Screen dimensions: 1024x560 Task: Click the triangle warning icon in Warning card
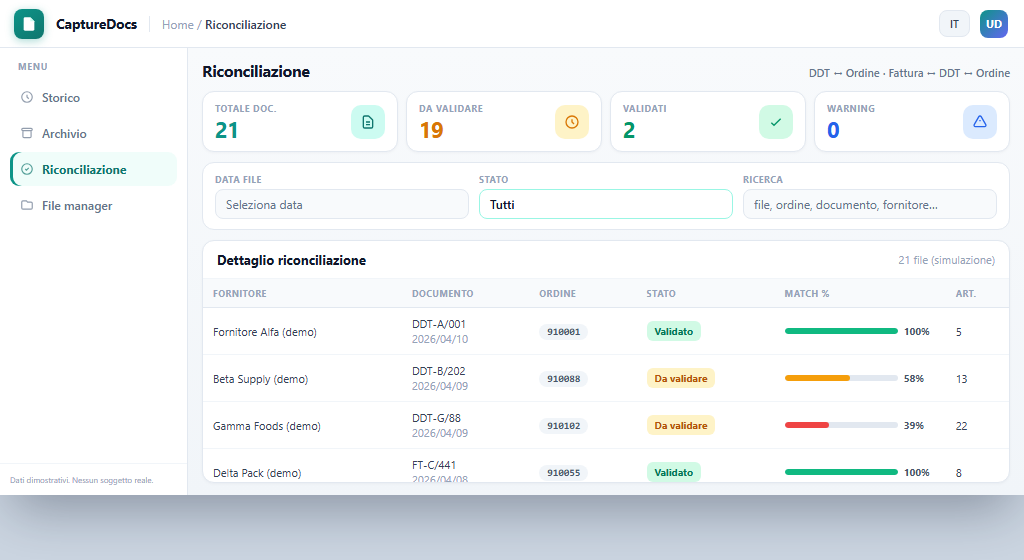[980, 122]
